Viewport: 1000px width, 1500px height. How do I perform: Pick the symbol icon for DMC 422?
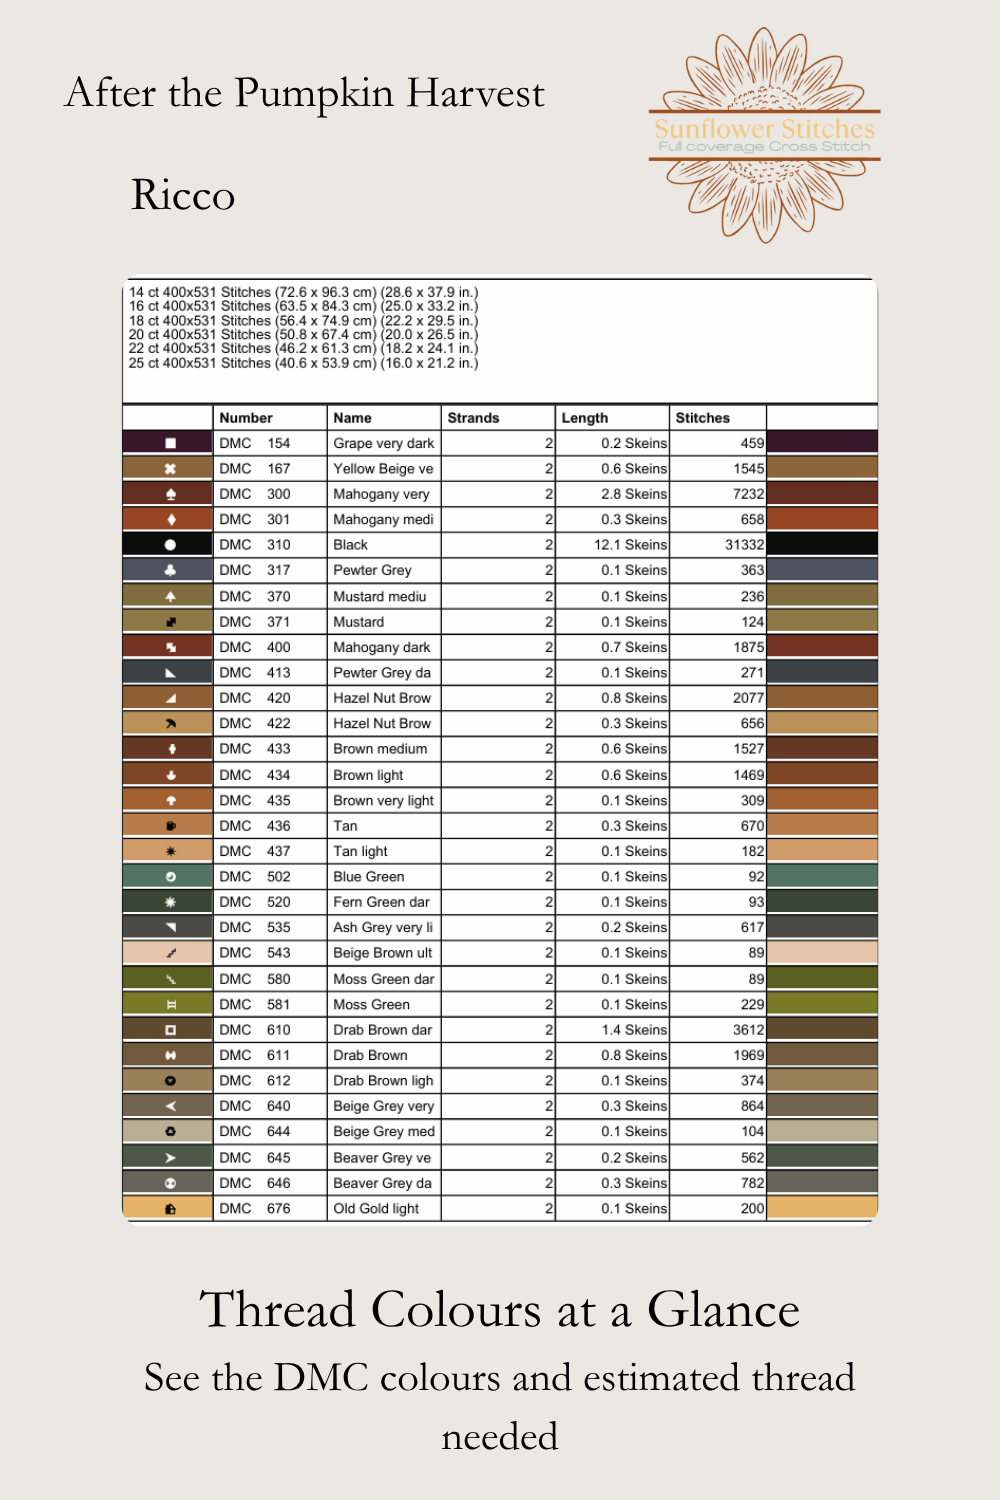point(170,723)
